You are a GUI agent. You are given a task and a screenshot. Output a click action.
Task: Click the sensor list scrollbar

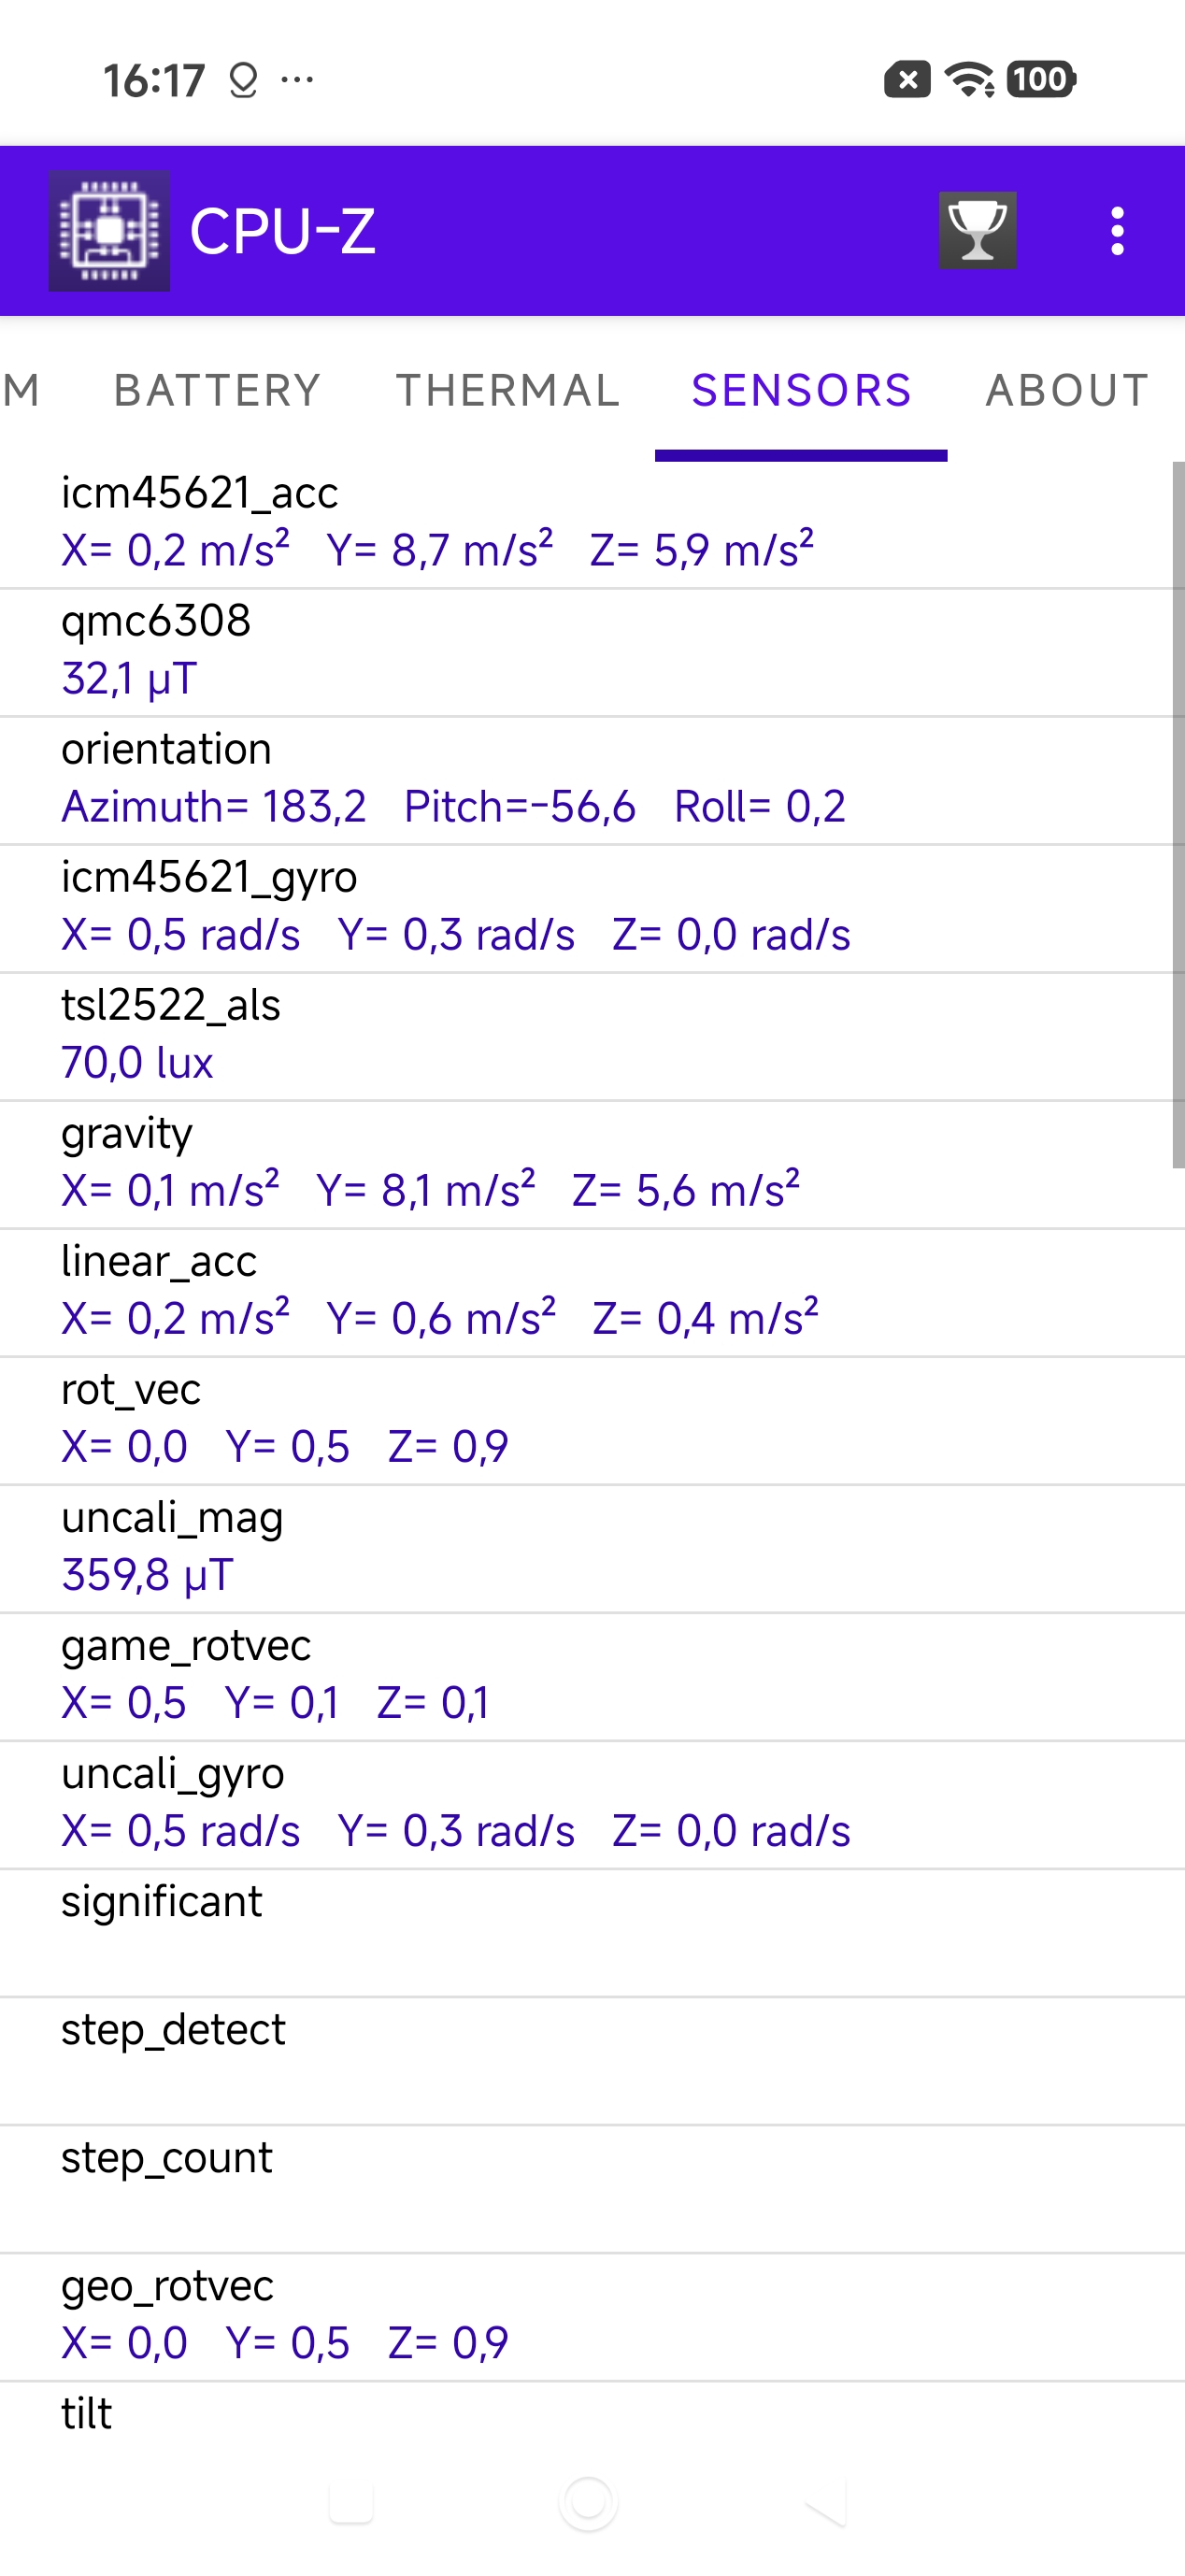tap(1177, 814)
